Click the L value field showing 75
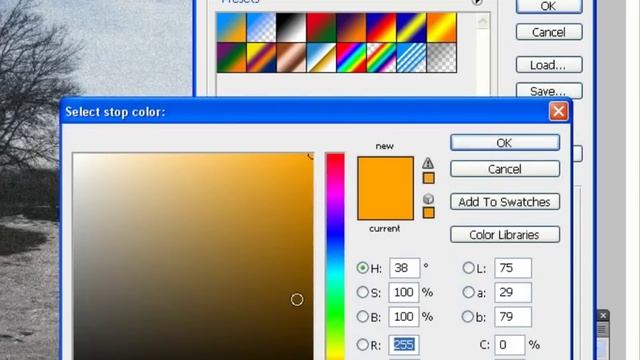640x360 pixels. coord(513,268)
